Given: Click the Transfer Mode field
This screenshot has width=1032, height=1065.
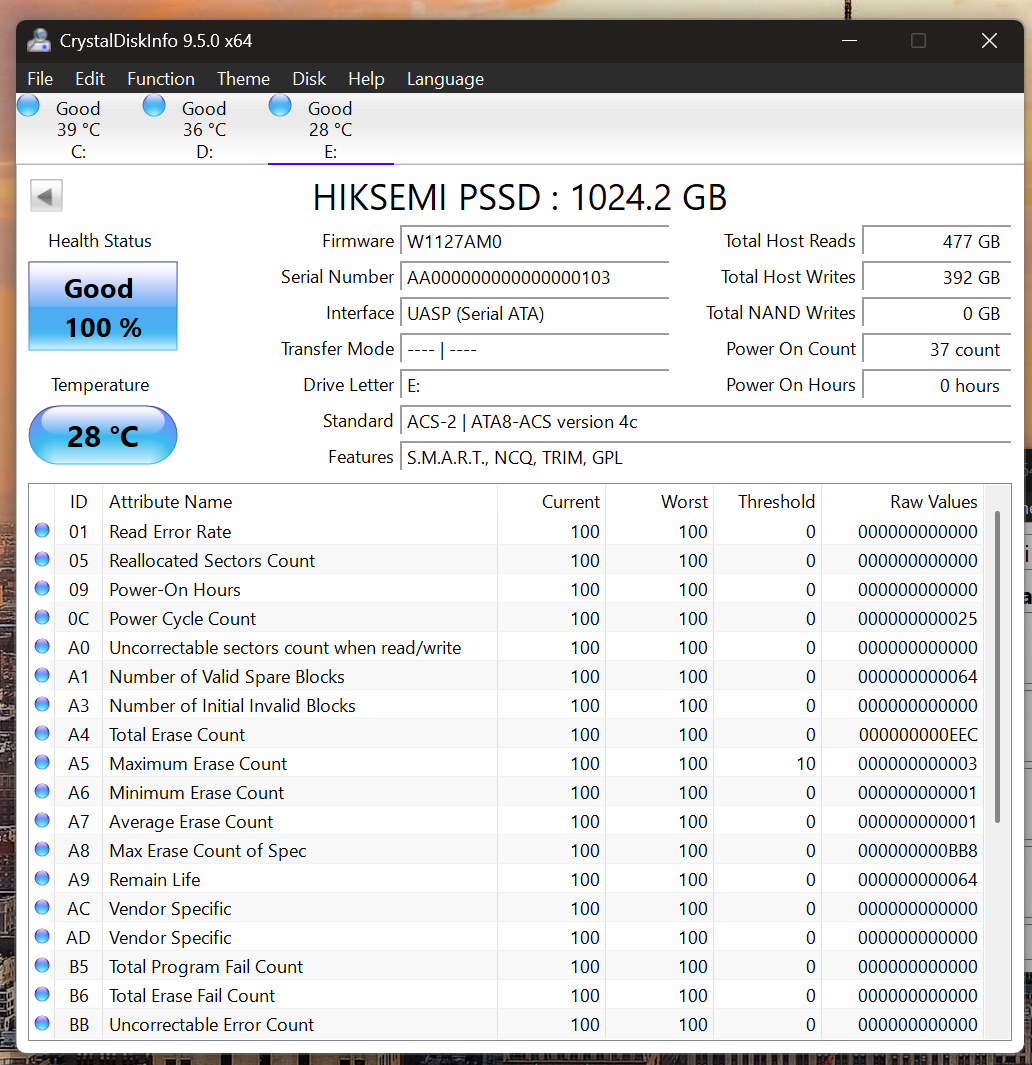Looking at the screenshot, I should click(534, 350).
